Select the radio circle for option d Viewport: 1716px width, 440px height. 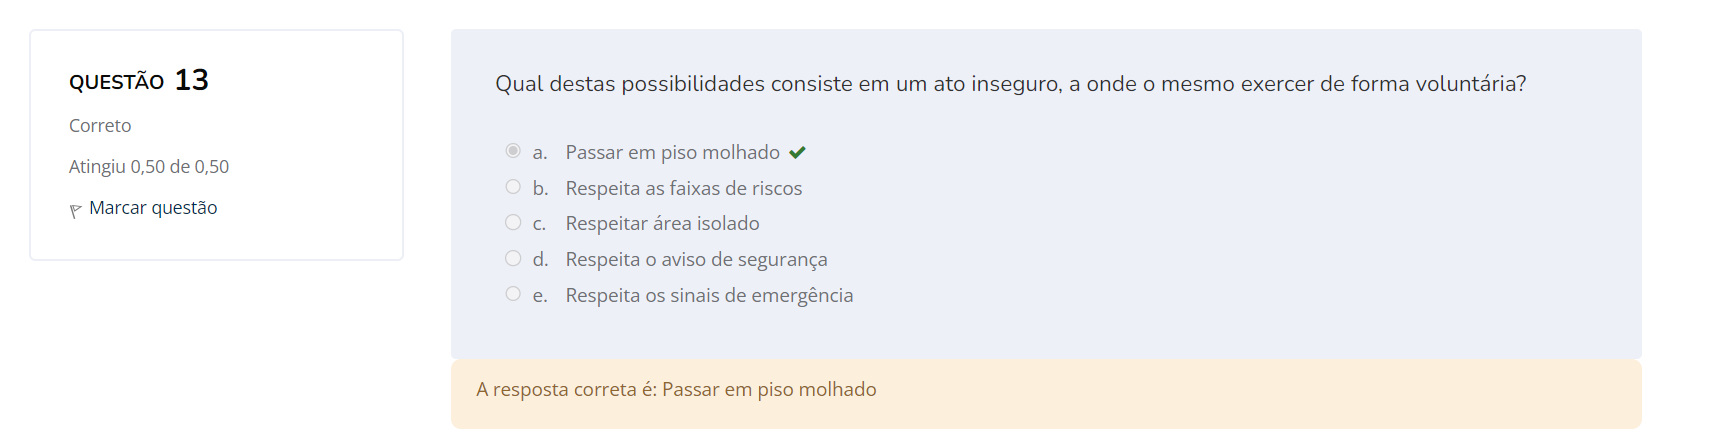(513, 258)
